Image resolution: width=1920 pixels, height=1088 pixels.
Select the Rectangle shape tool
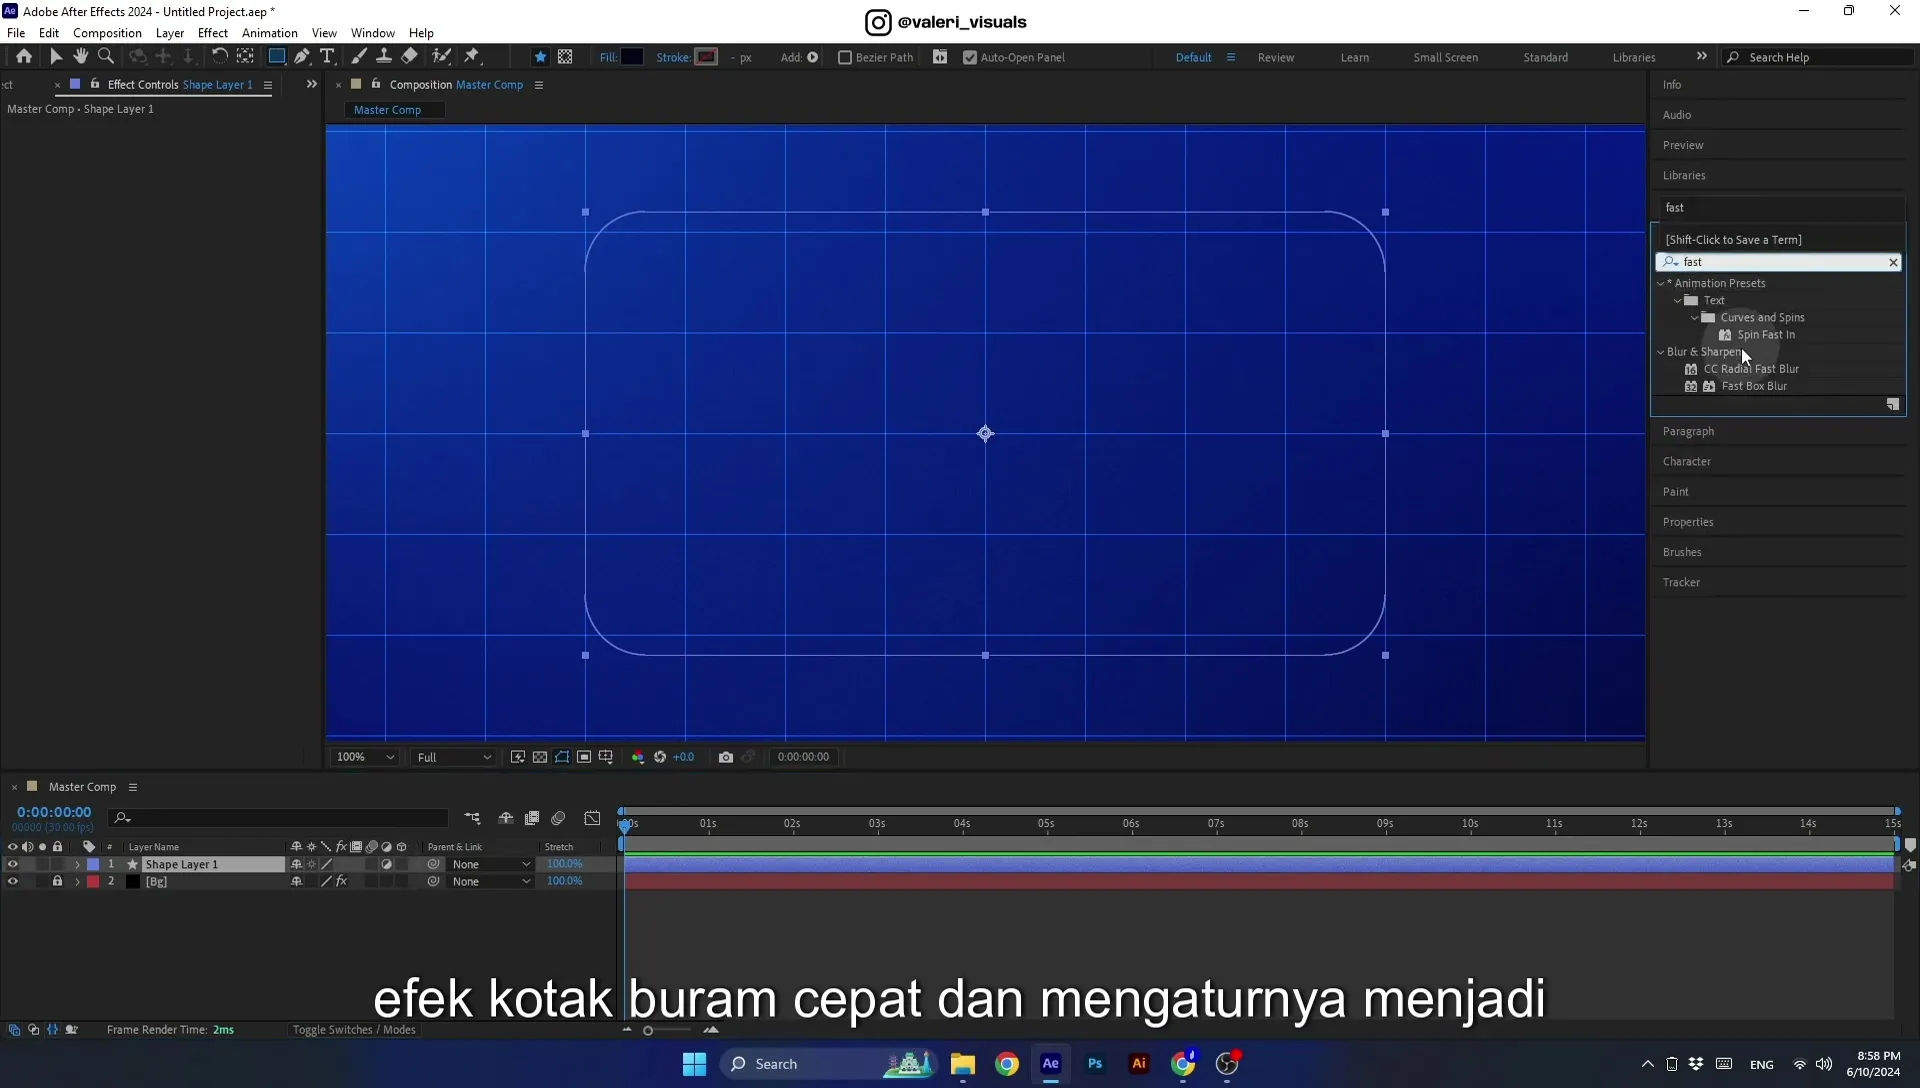[x=277, y=57]
